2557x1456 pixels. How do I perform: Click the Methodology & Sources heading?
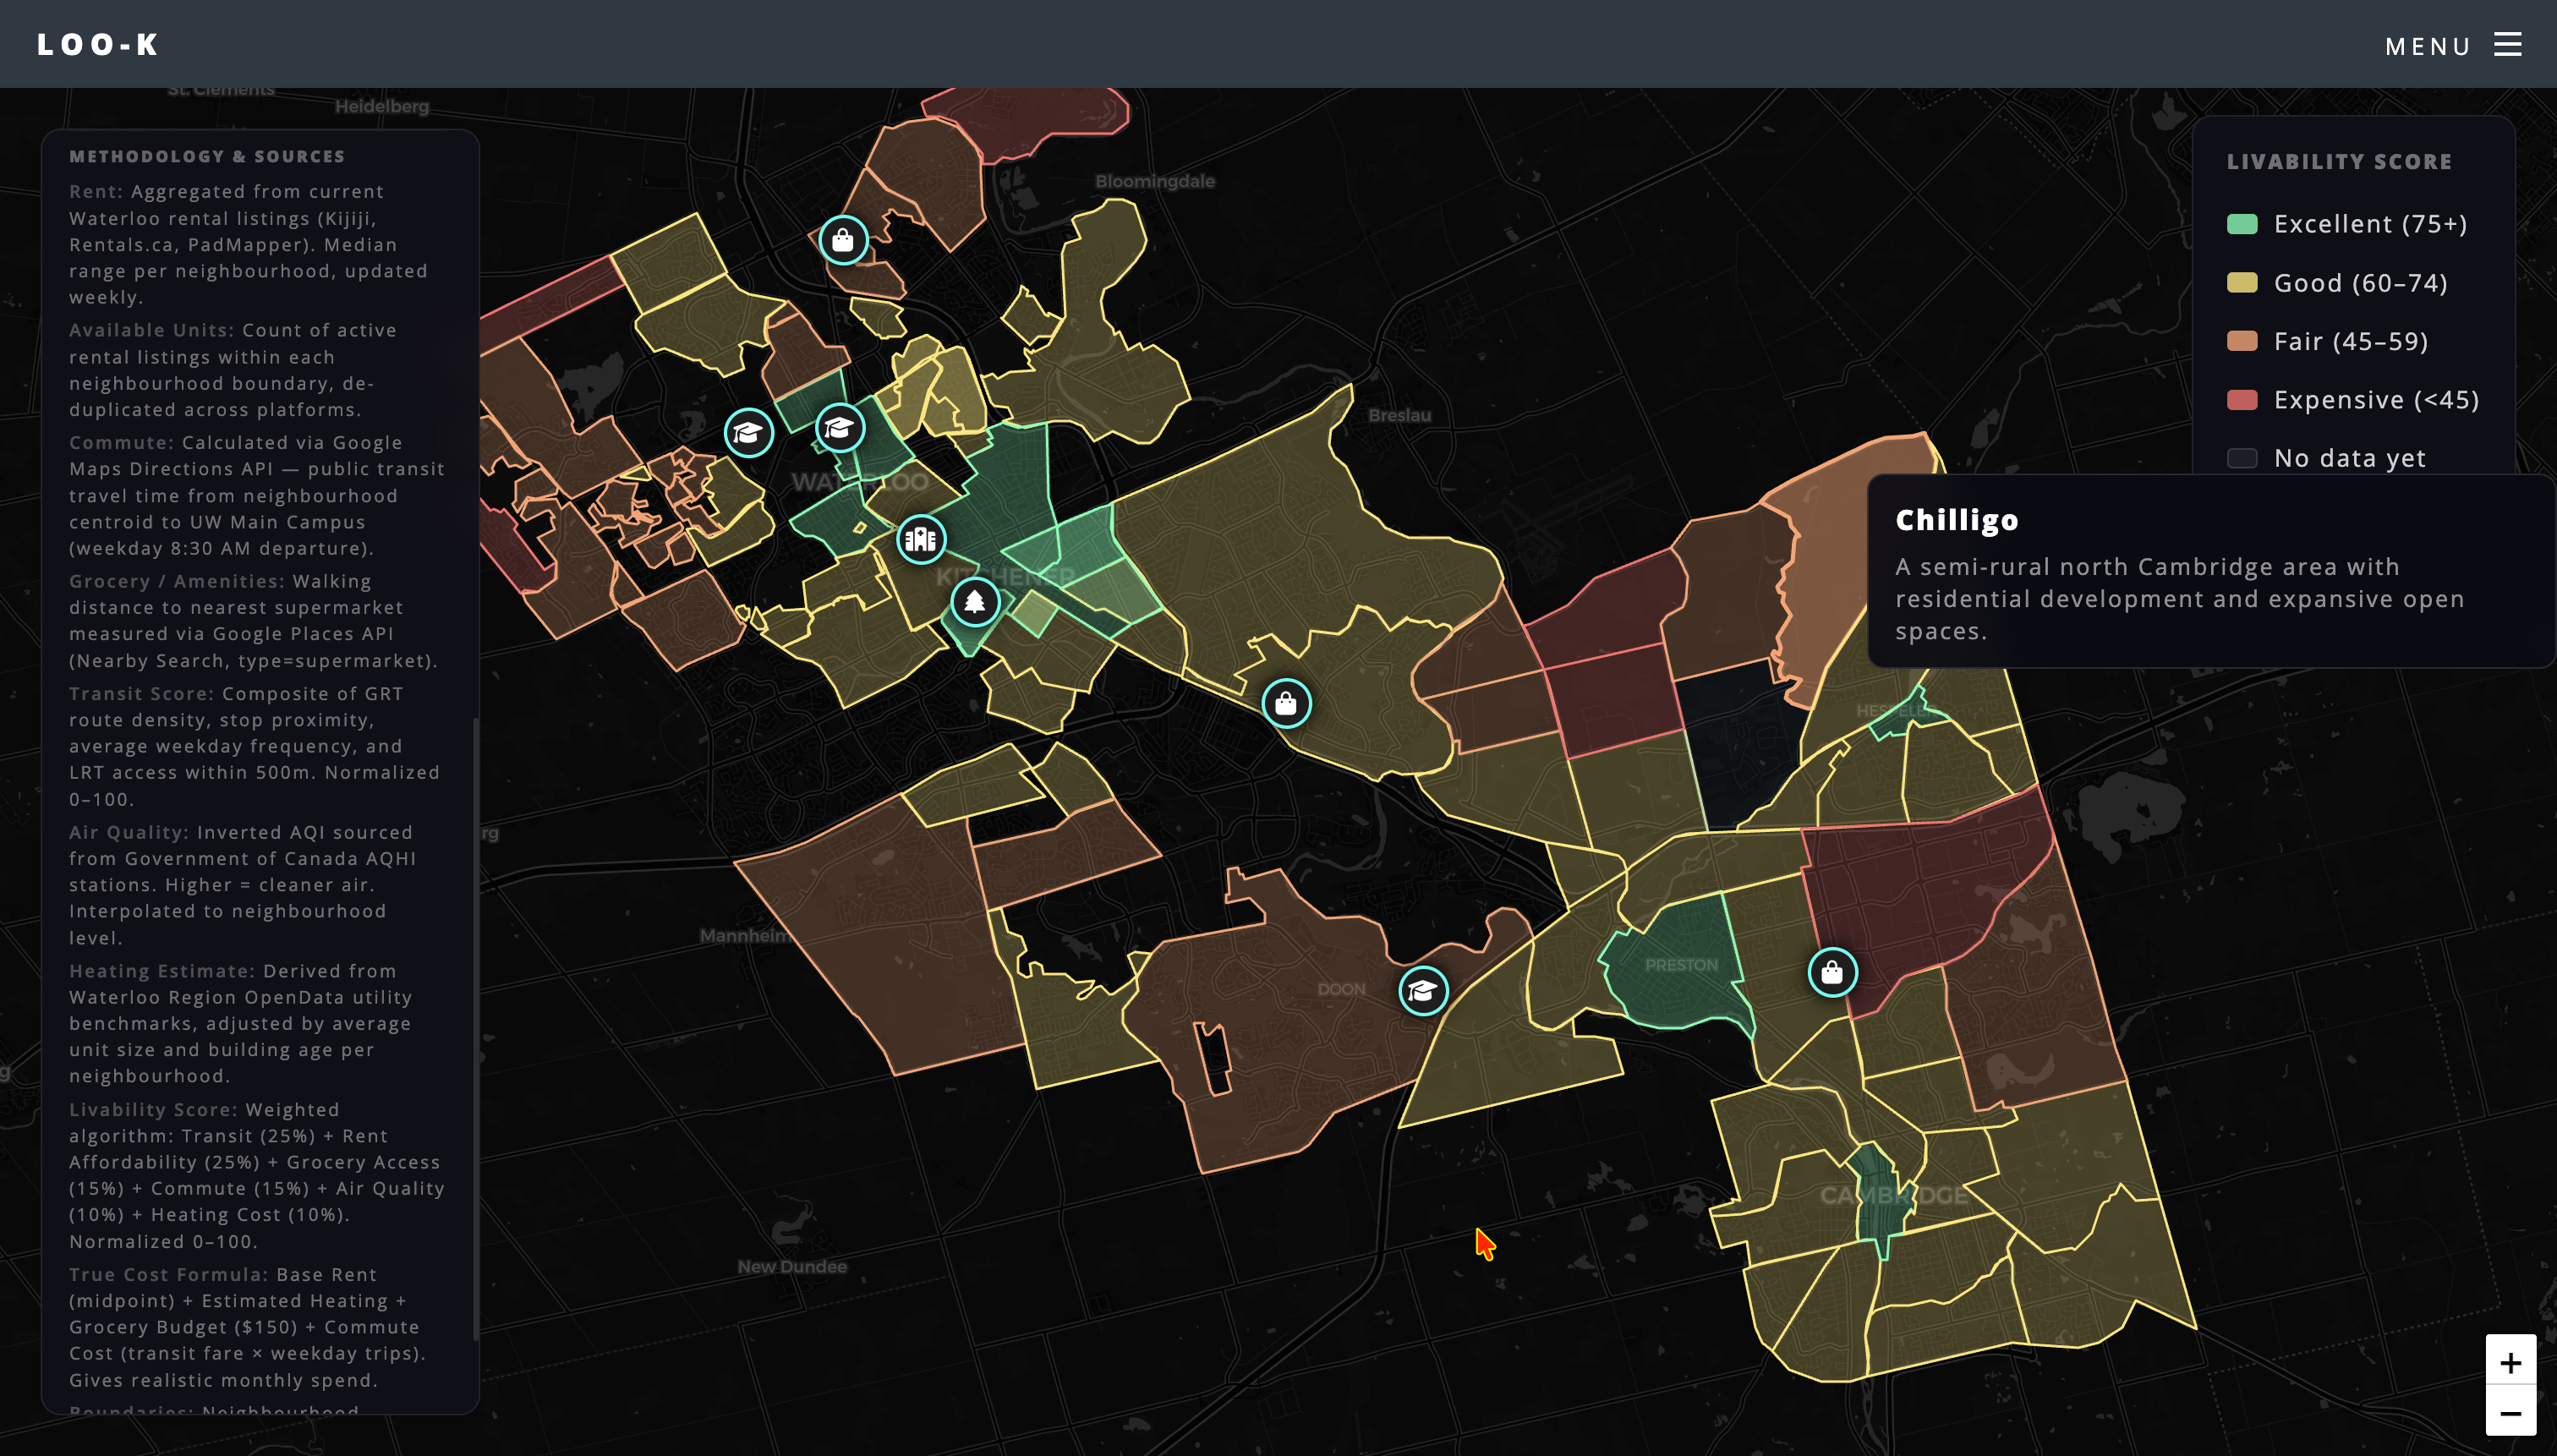click(207, 156)
